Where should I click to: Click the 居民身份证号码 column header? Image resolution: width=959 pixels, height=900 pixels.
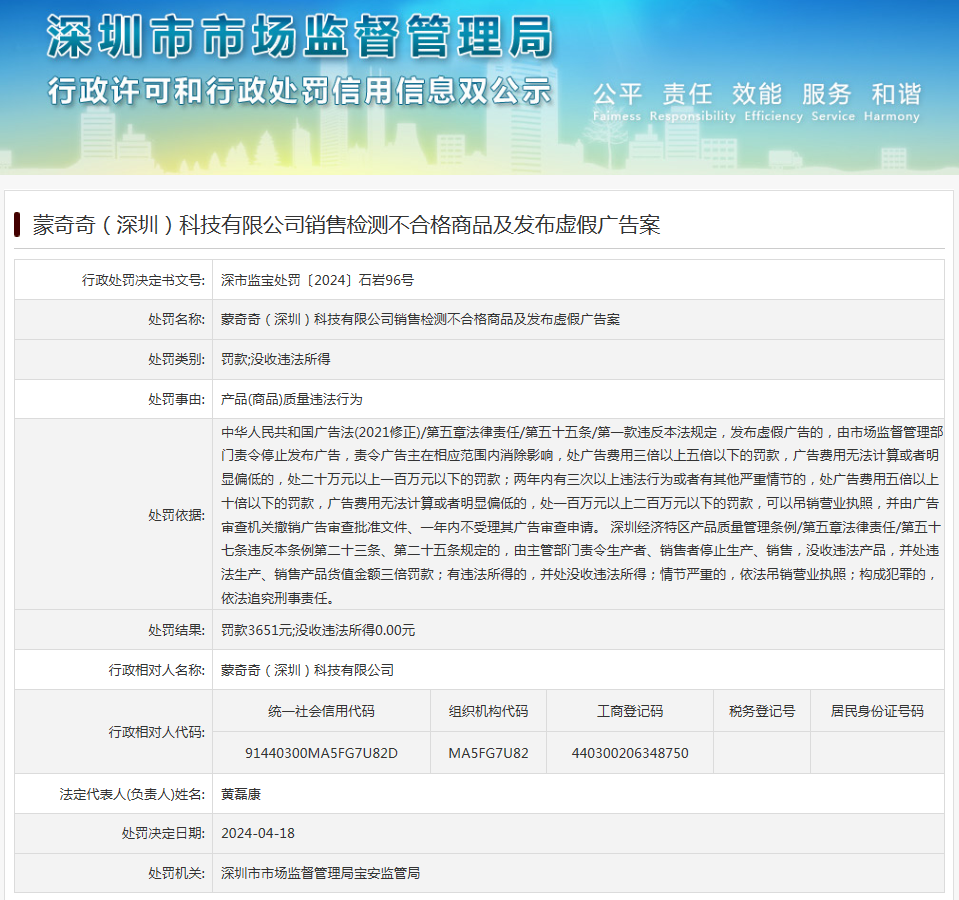point(877,711)
